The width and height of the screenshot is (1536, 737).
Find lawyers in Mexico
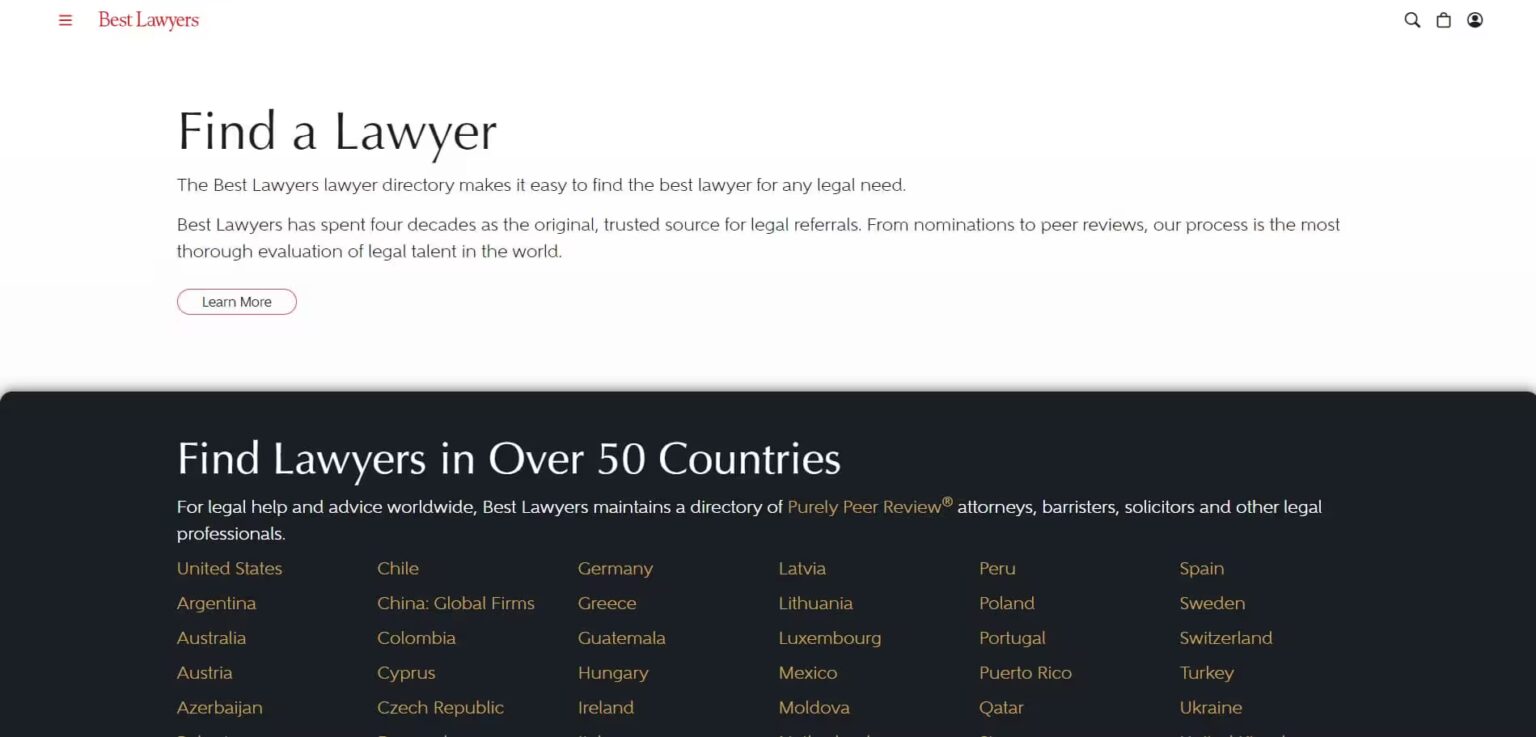click(807, 672)
